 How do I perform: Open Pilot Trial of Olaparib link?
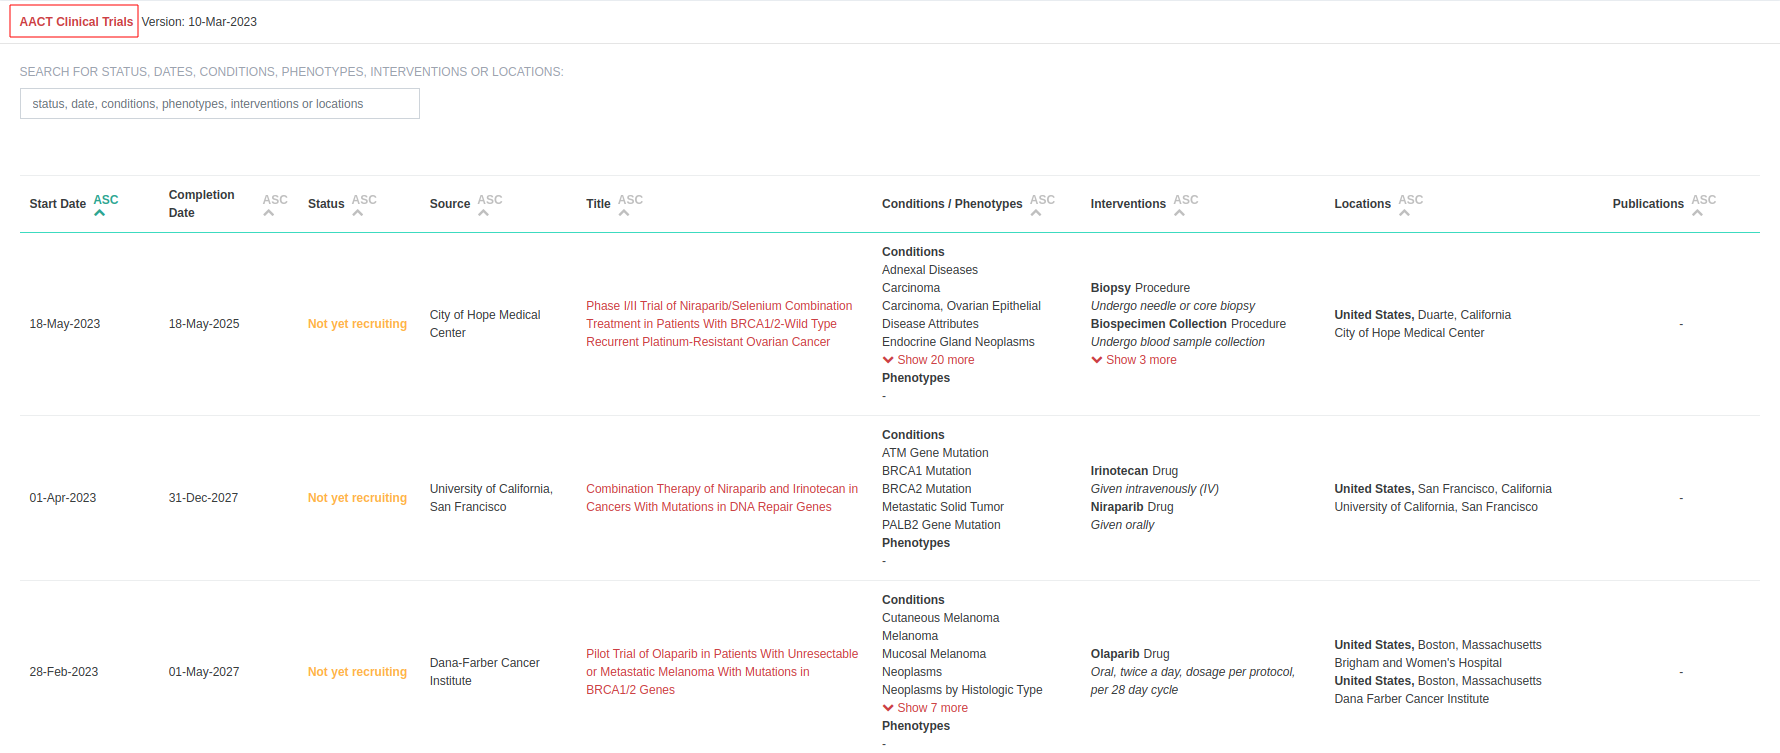coord(722,672)
